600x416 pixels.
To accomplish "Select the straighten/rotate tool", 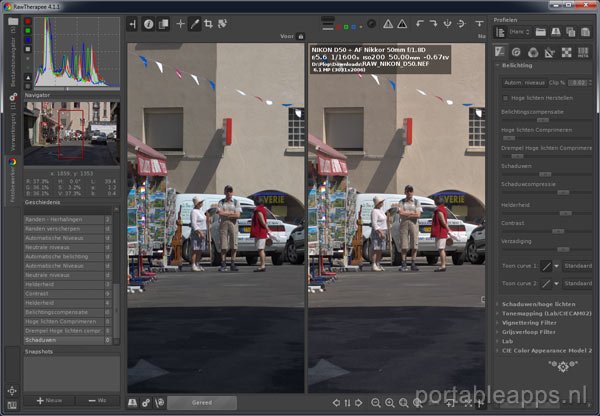I will 222,24.
